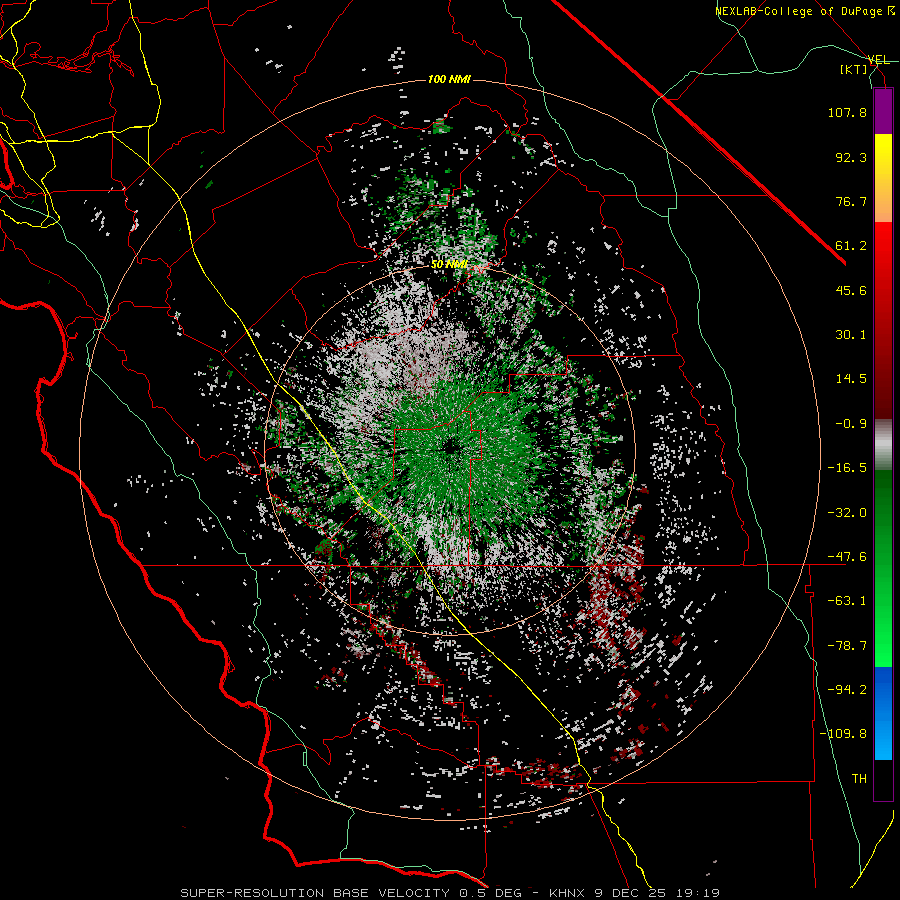Click the 14.5 velocity scale value
The height and width of the screenshot is (900, 900).
pos(851,379)
